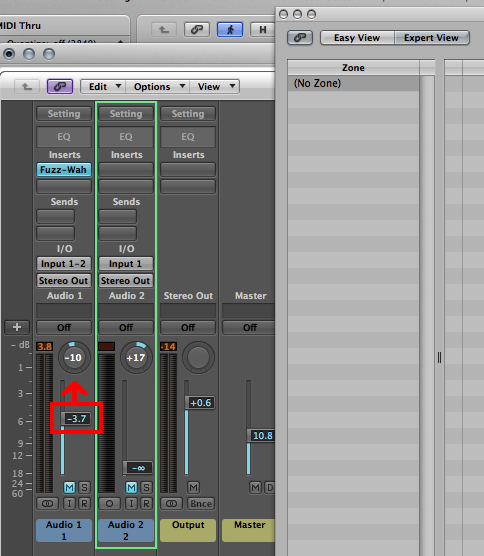The image size is (484, 556).
Task: Click Audio 1 pan knob showing -10
Action: 74,357
